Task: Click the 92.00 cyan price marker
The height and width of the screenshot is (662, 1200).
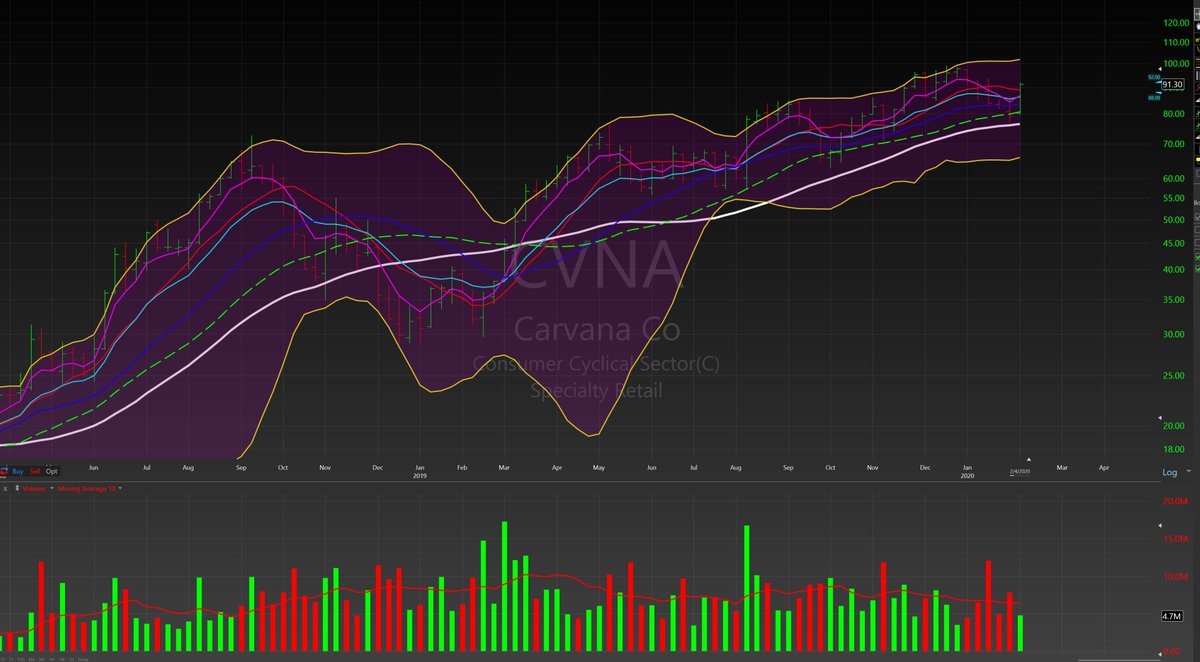Action: [x=1153, y=77]
